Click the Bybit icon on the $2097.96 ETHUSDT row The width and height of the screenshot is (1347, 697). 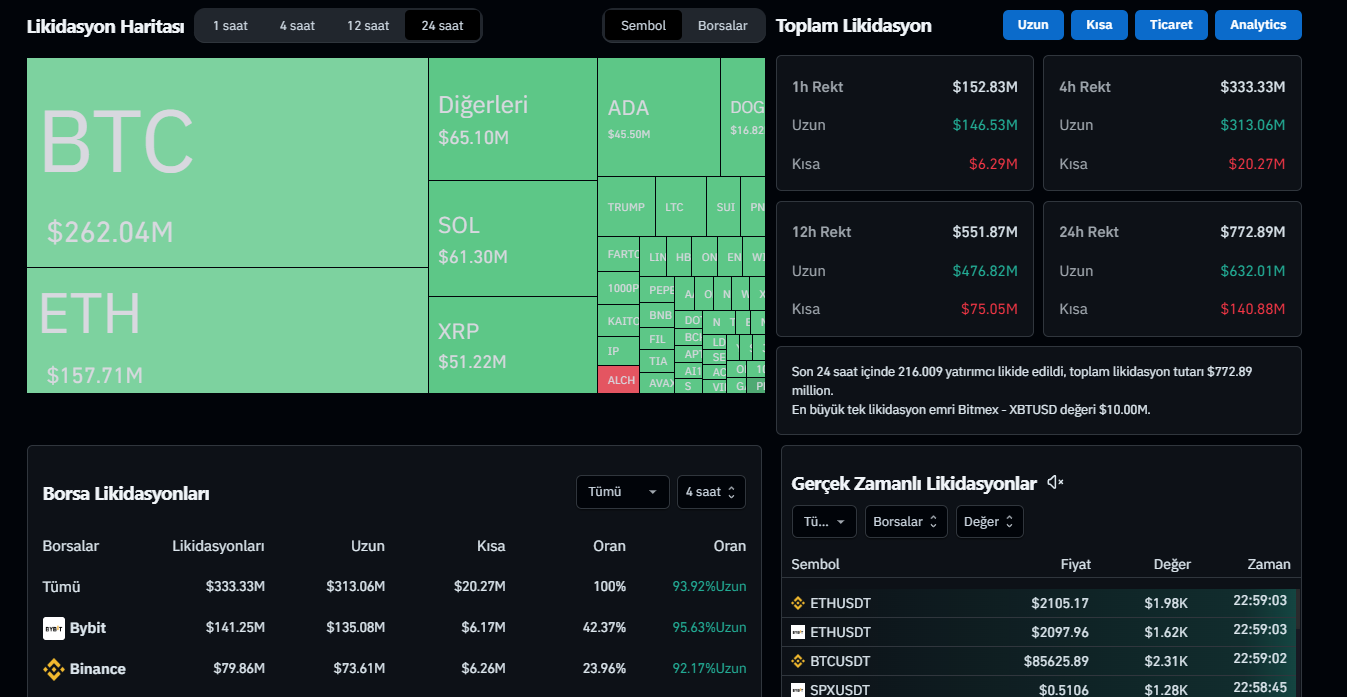[798, 632]
